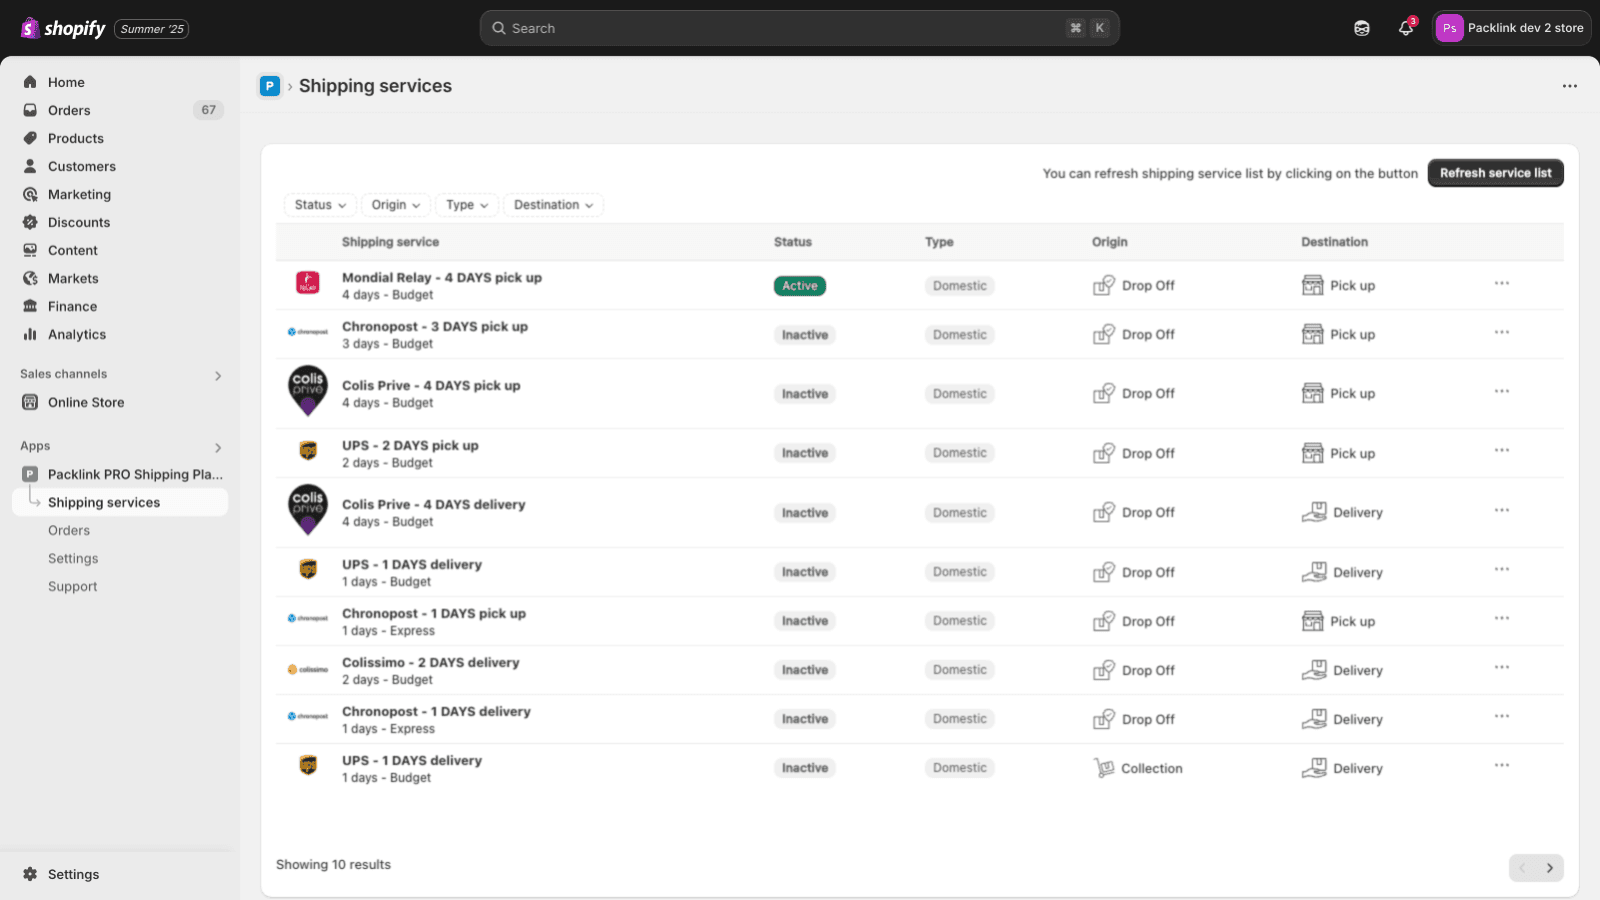
Task: Go to next page with right pagination arrow
Action: point(1549,868)
